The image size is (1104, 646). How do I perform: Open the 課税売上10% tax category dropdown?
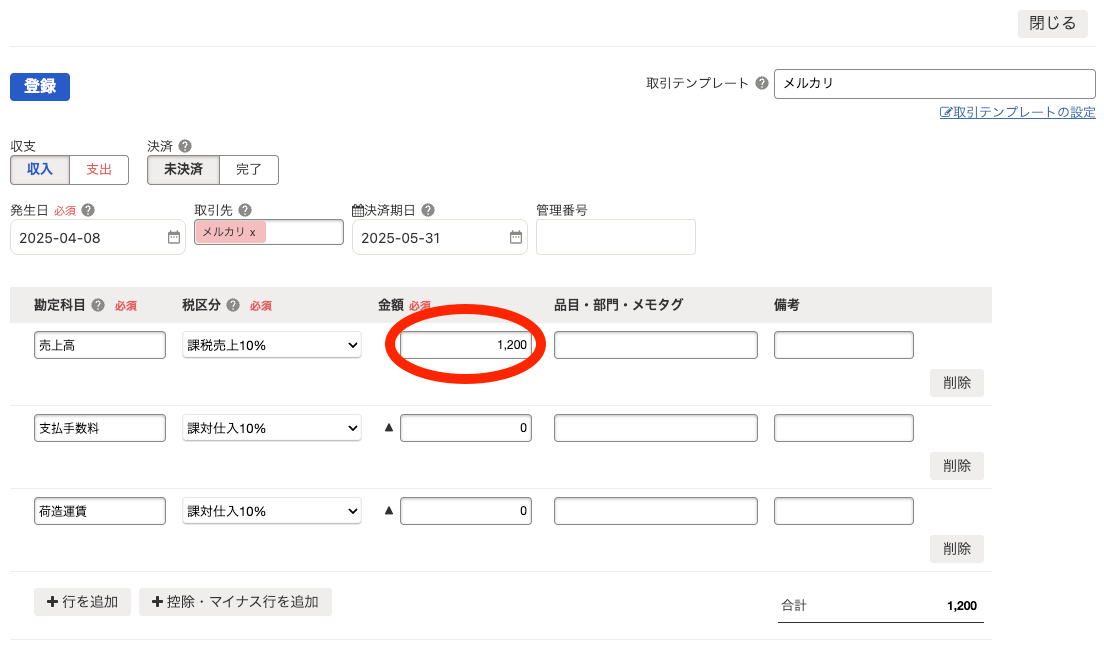271,344
